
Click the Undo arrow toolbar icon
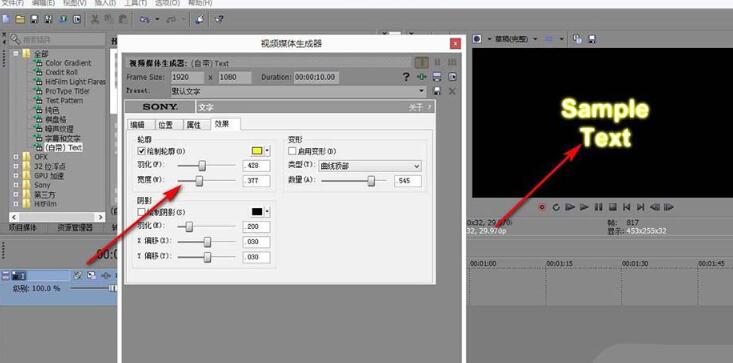(144, 19)
